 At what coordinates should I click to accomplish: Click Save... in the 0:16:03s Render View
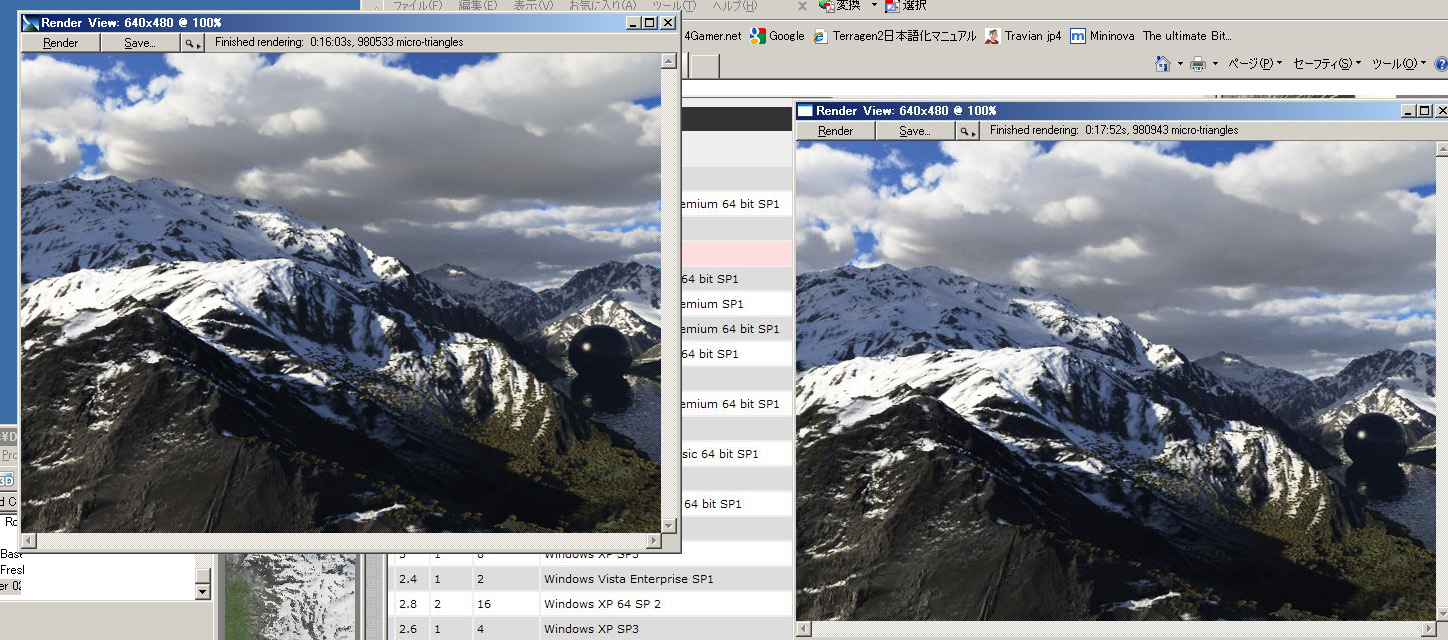click(x=140, y=43)
